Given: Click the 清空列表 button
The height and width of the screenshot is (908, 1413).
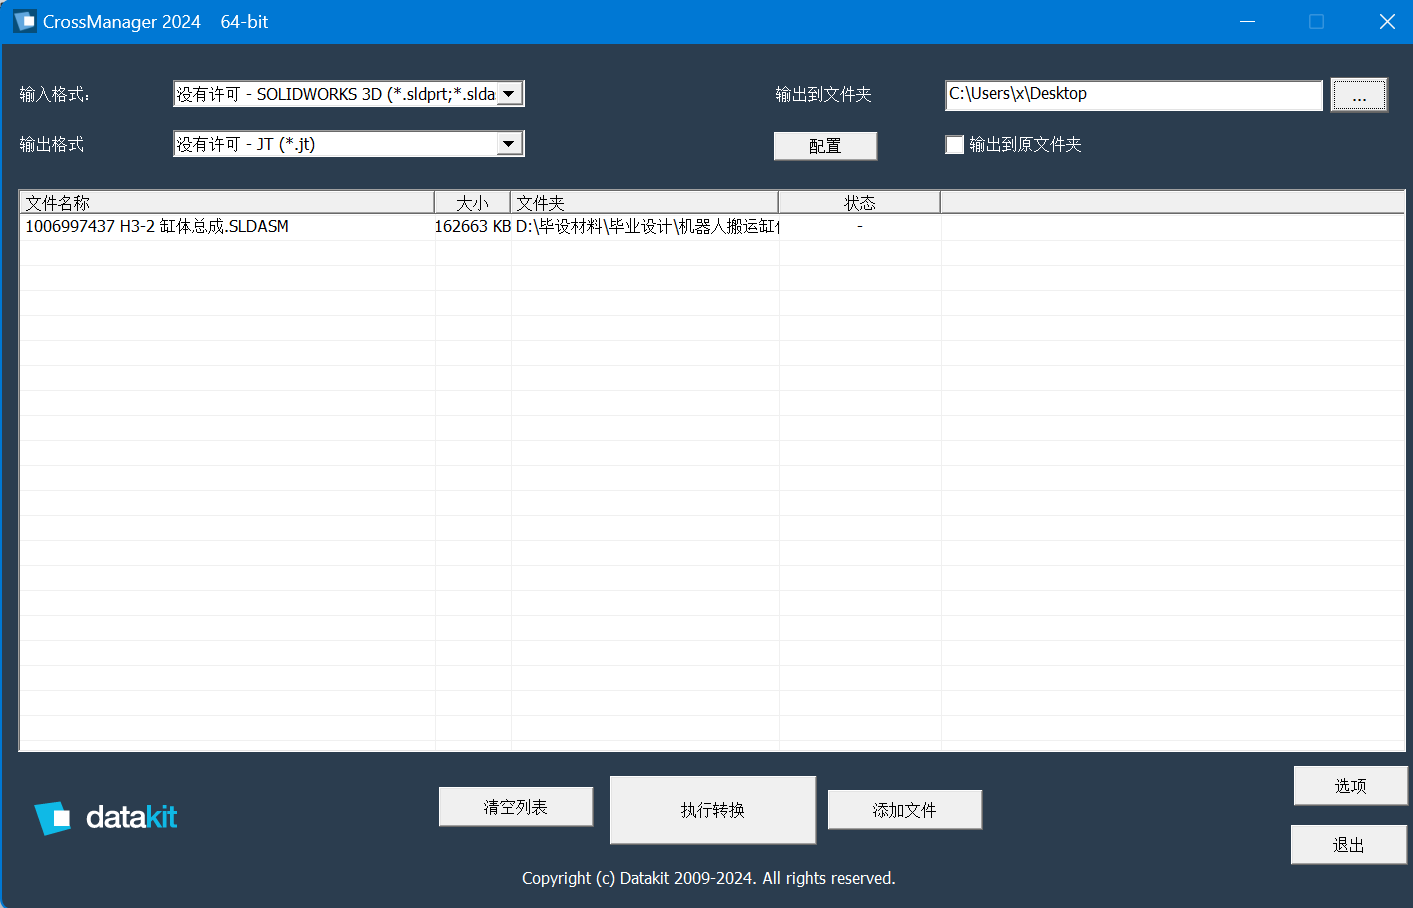Looking at the screenshot, I should tap(516, 807).
